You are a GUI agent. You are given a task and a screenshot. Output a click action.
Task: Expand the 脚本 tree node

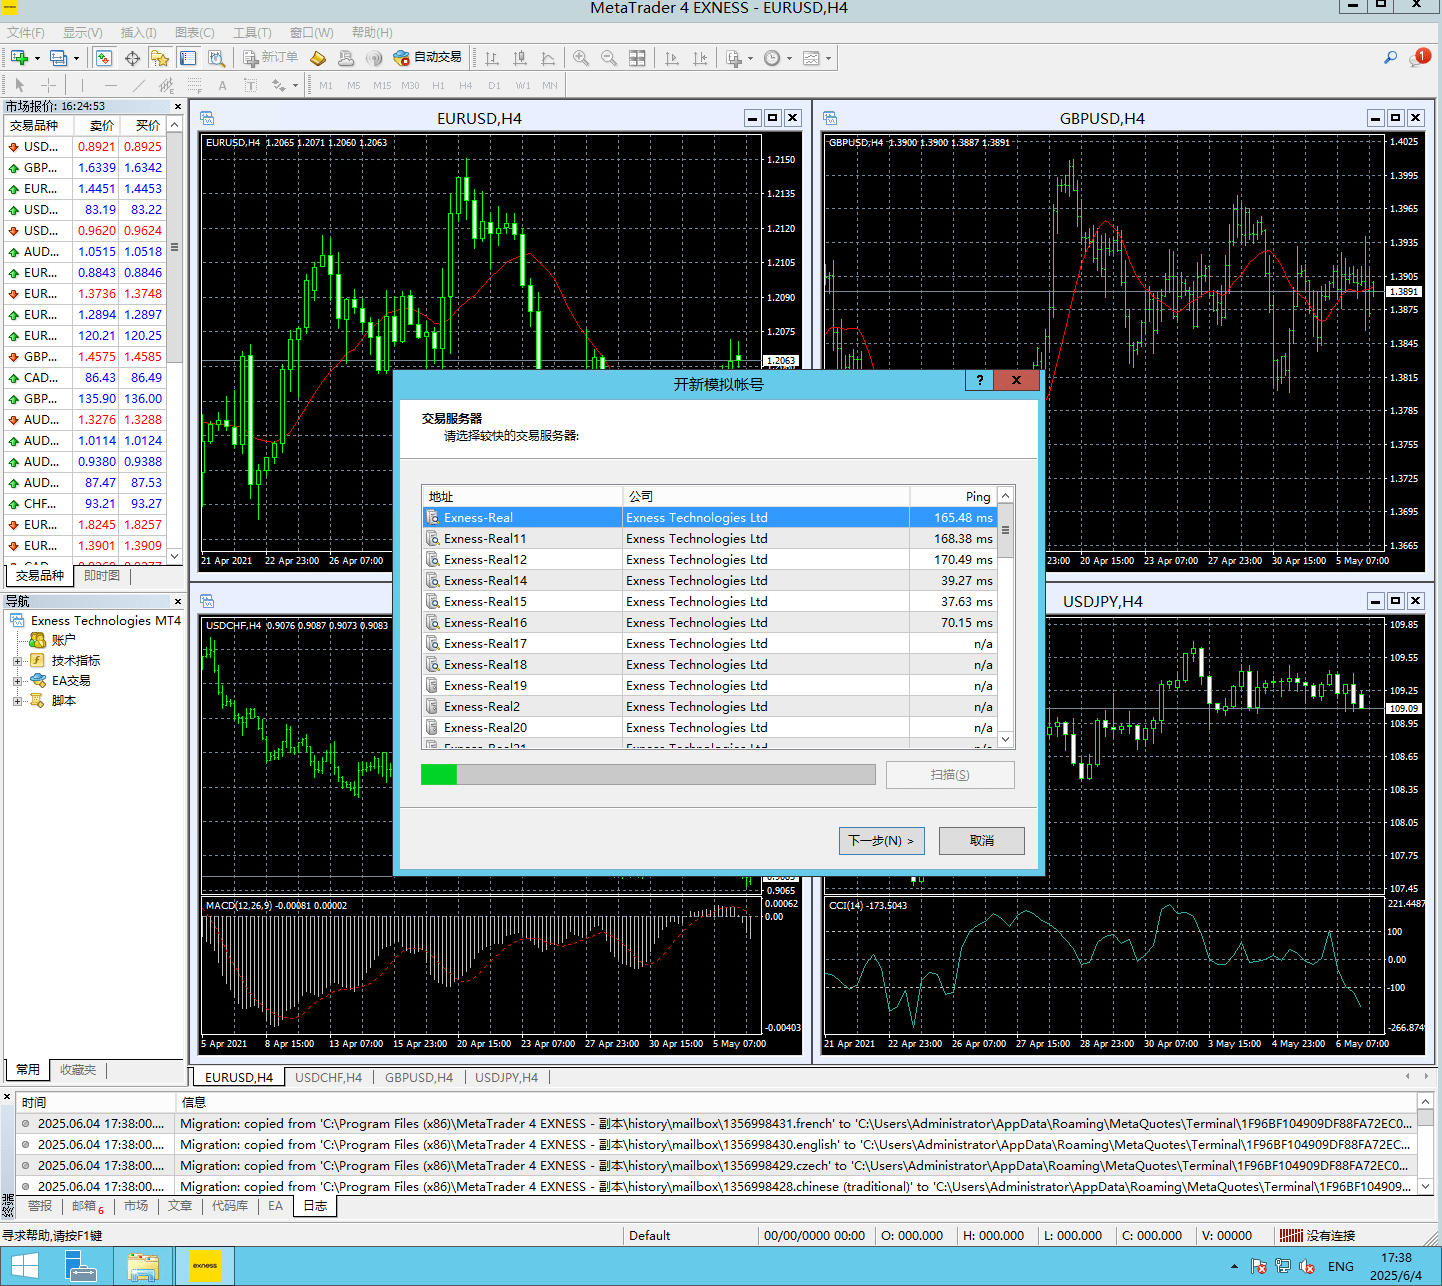(17, 701)
